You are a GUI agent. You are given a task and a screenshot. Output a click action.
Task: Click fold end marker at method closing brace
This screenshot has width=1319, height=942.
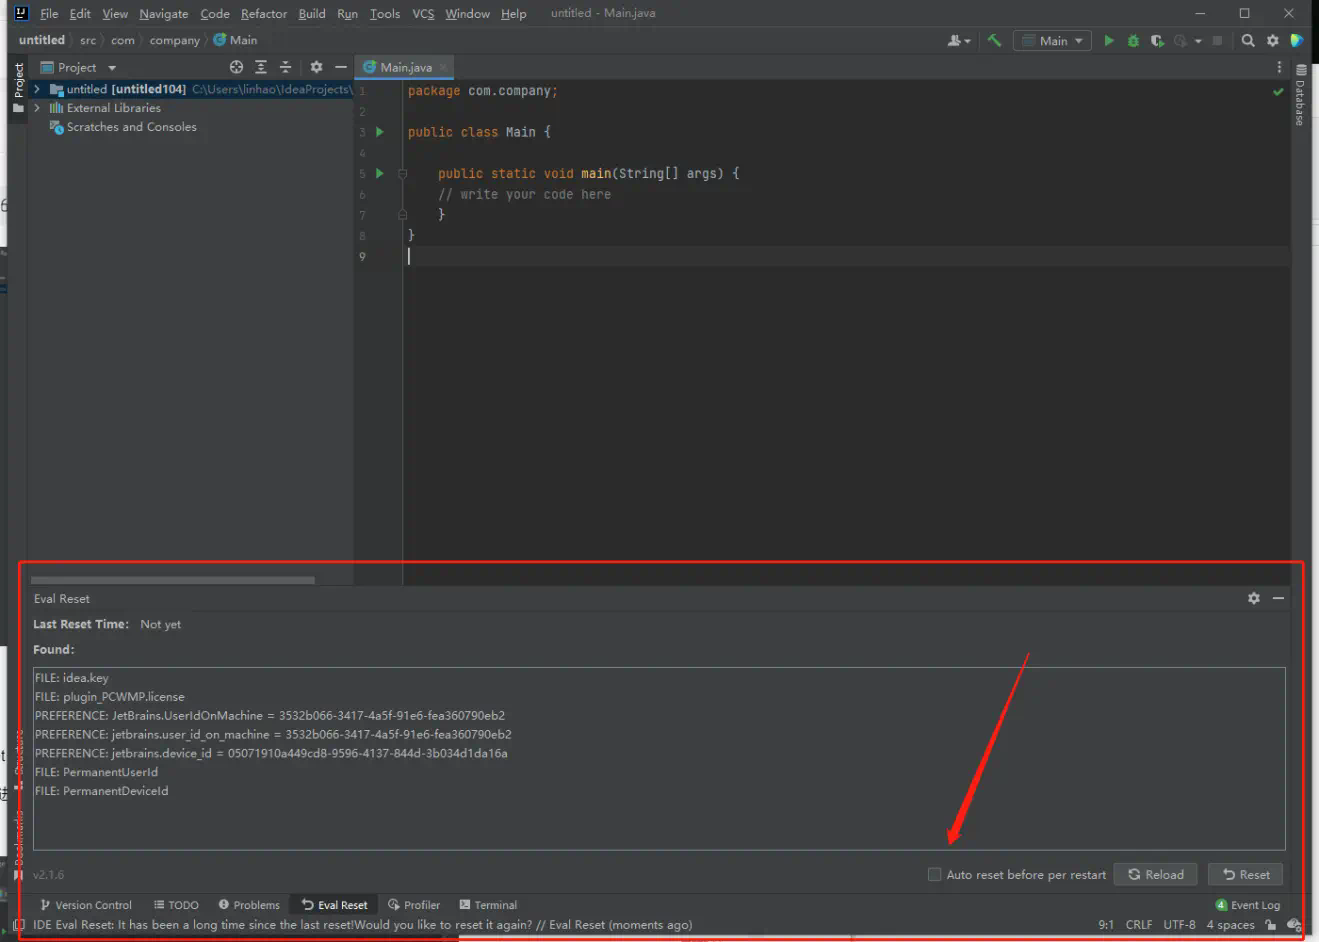(402, 214)
